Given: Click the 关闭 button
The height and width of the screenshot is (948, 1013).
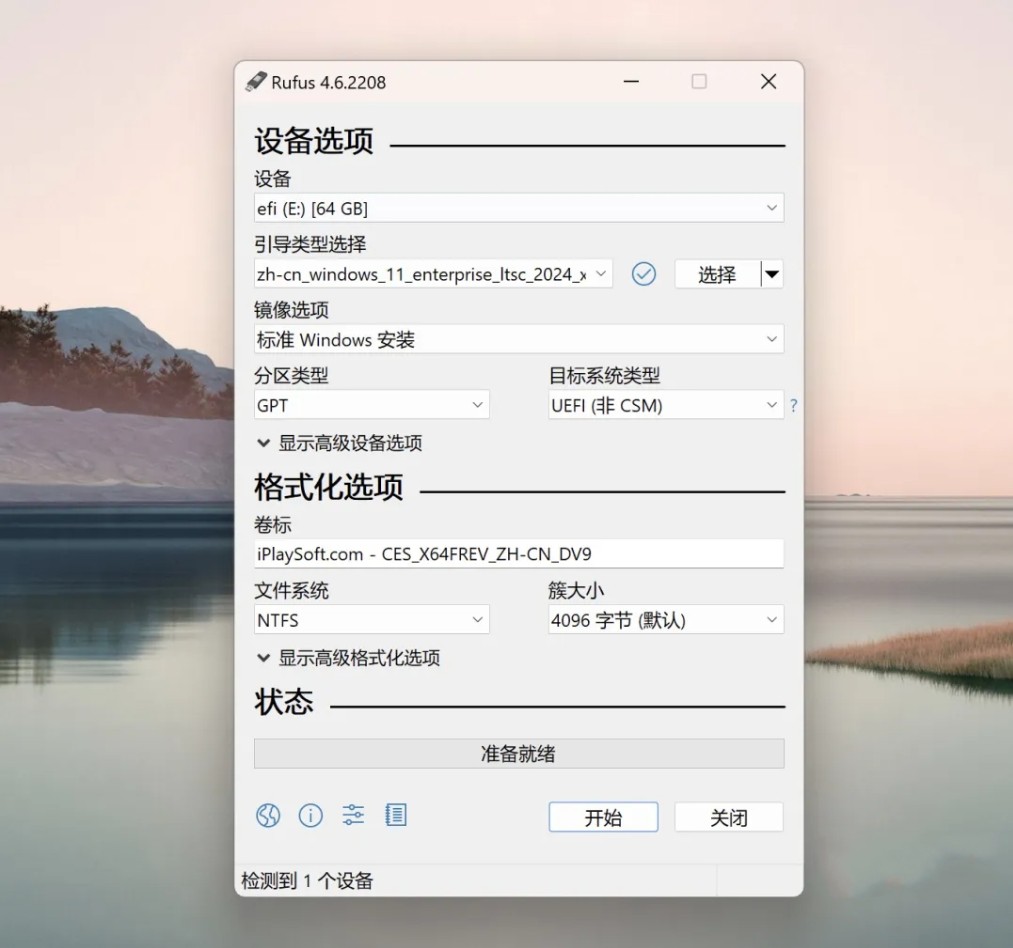Looking at the screenshot, I should point(729,817).
